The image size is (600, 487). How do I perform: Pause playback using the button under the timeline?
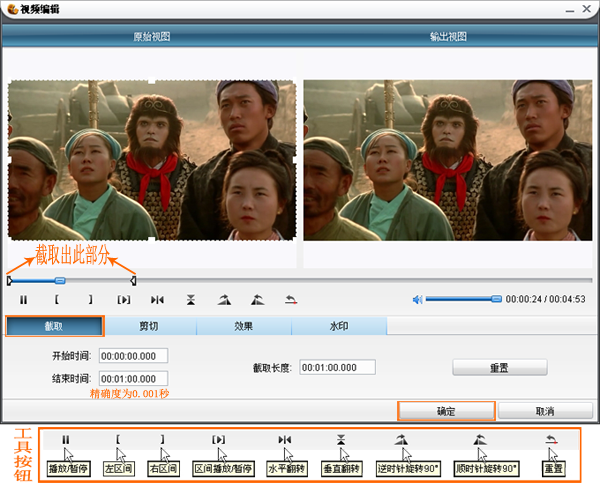click(x=23, y=300)
